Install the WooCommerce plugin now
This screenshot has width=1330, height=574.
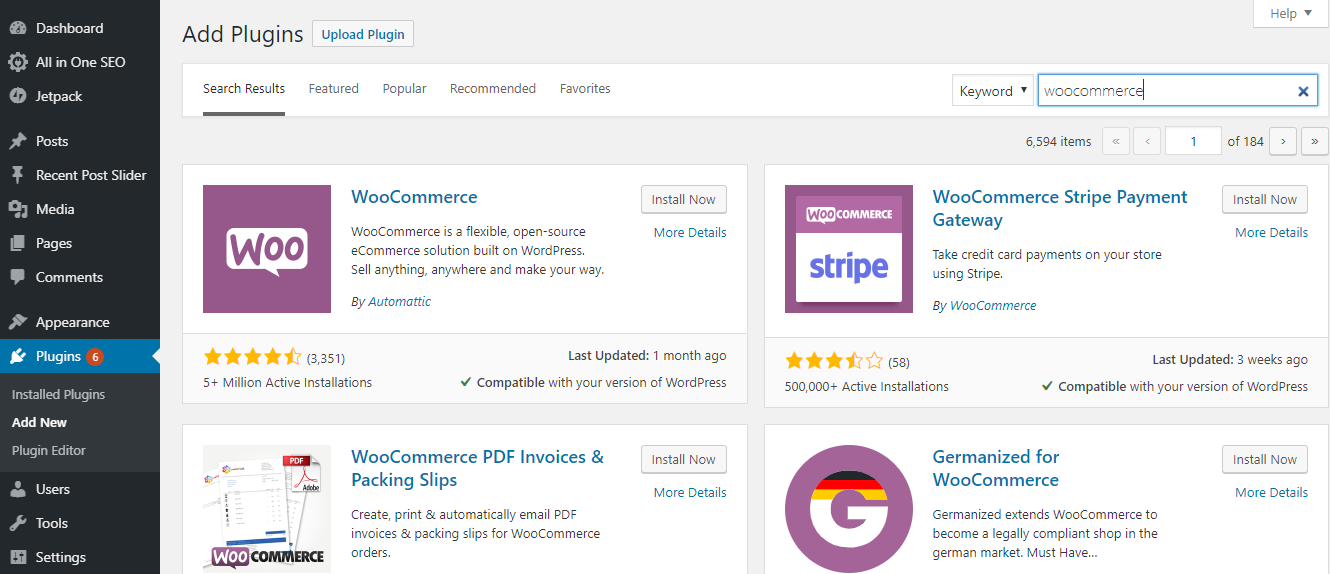pos(683,199)
